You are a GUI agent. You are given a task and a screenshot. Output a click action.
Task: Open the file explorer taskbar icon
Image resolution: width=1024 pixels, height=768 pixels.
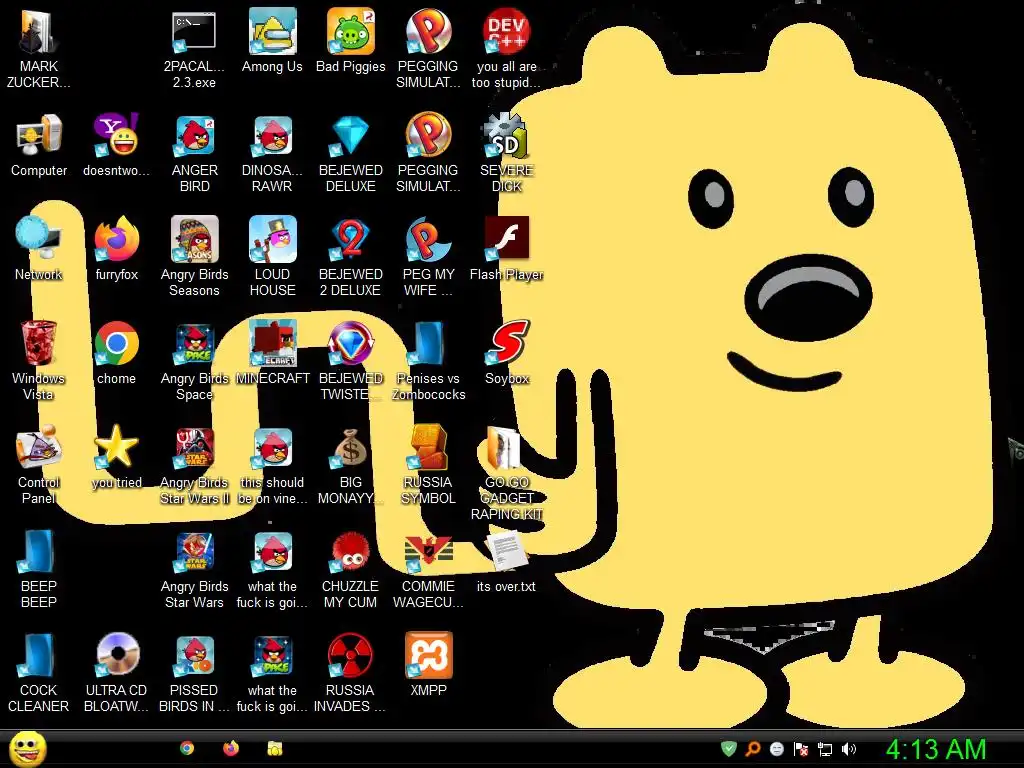point(275,748)
